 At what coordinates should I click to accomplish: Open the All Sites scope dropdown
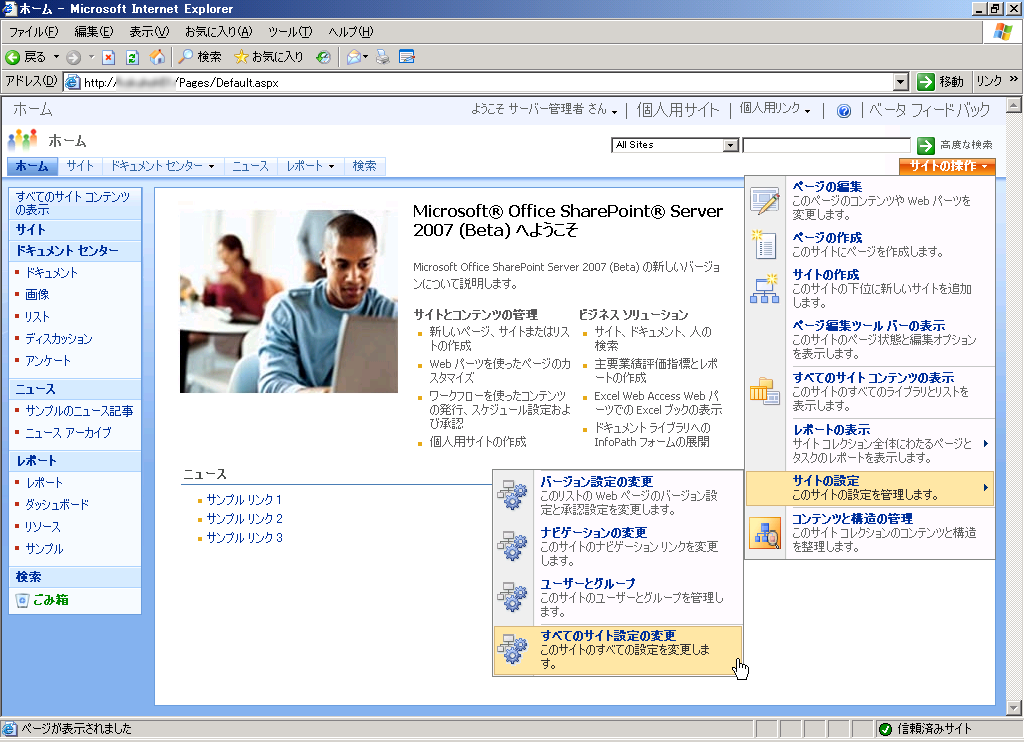730,145
